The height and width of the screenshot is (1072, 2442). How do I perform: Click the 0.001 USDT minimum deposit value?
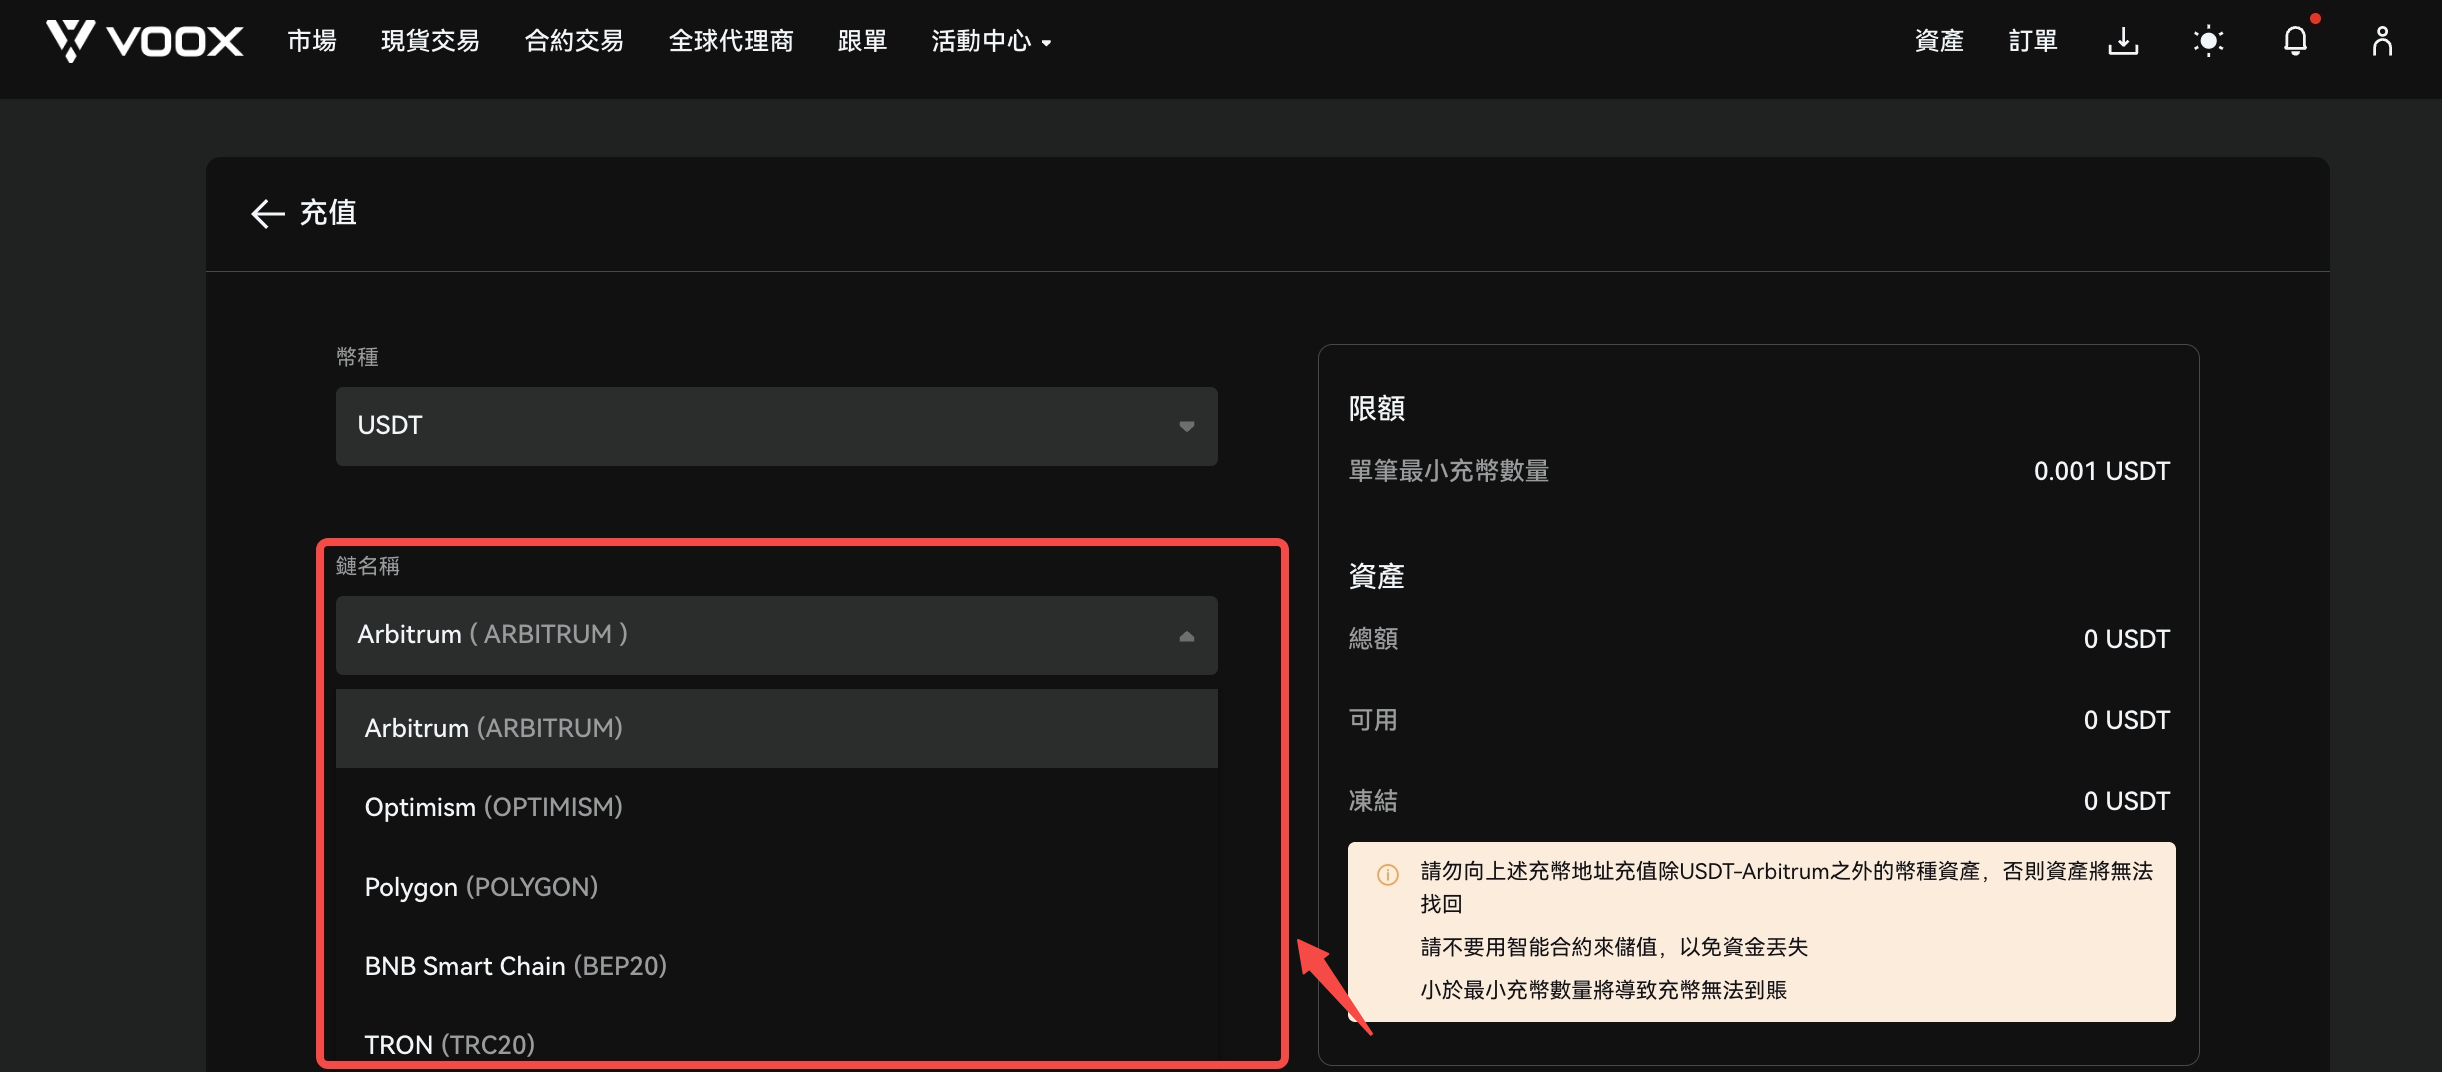(2101, 471)
